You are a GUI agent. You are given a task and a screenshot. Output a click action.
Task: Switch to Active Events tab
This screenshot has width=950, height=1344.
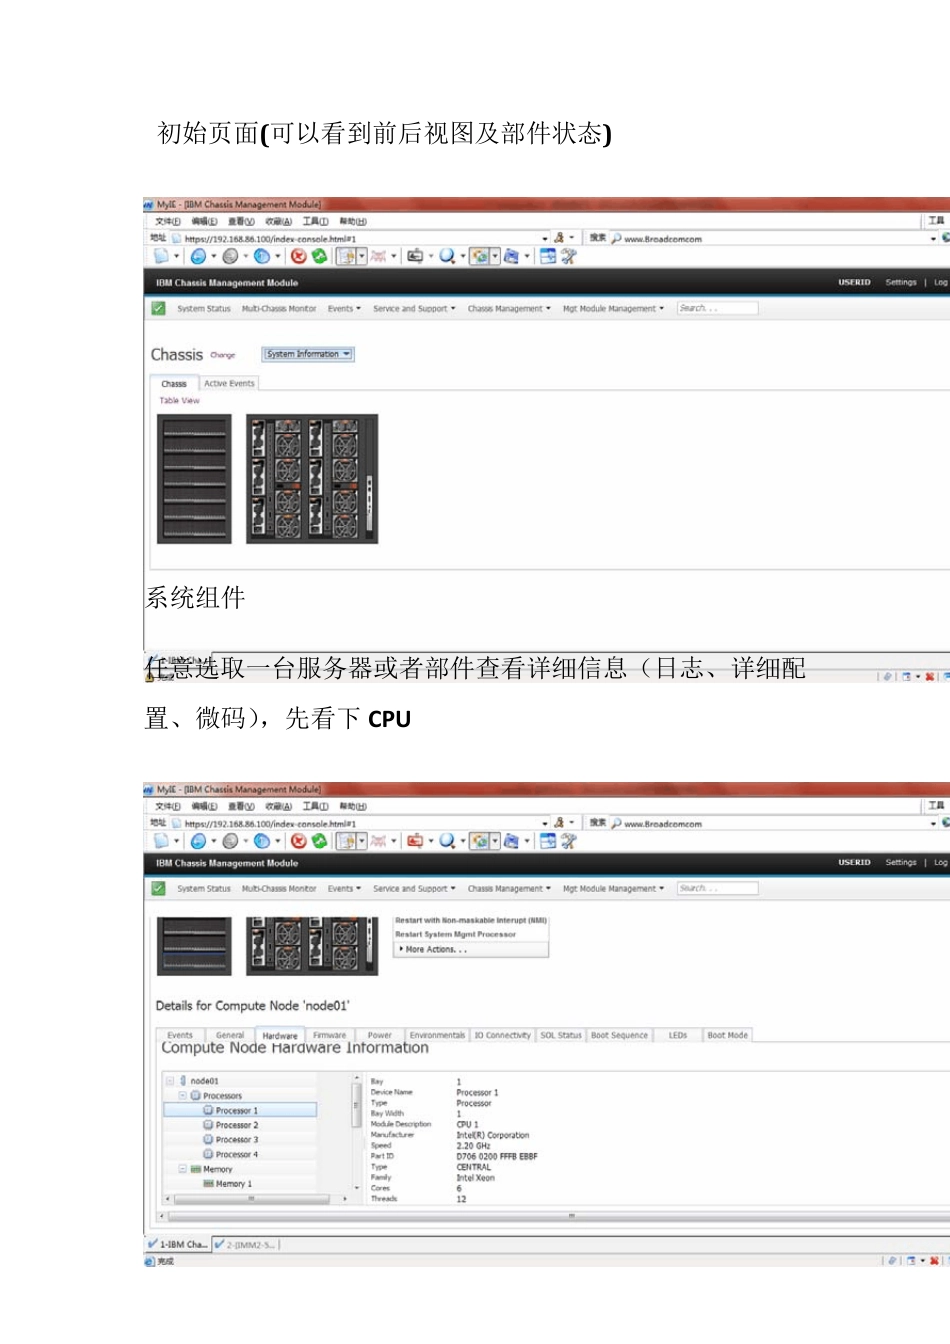(229, 383)
